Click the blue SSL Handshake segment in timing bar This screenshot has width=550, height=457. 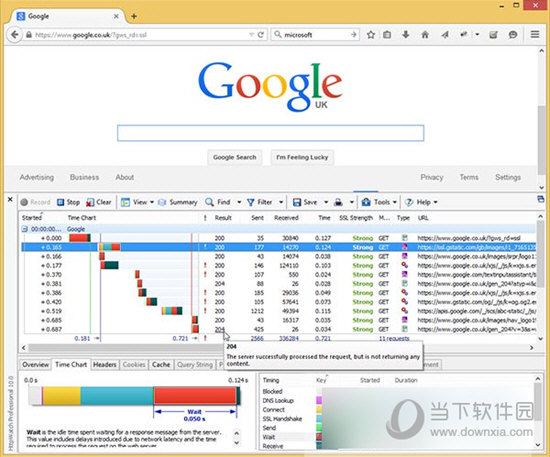pyautogui.click(x=117, y=396)
